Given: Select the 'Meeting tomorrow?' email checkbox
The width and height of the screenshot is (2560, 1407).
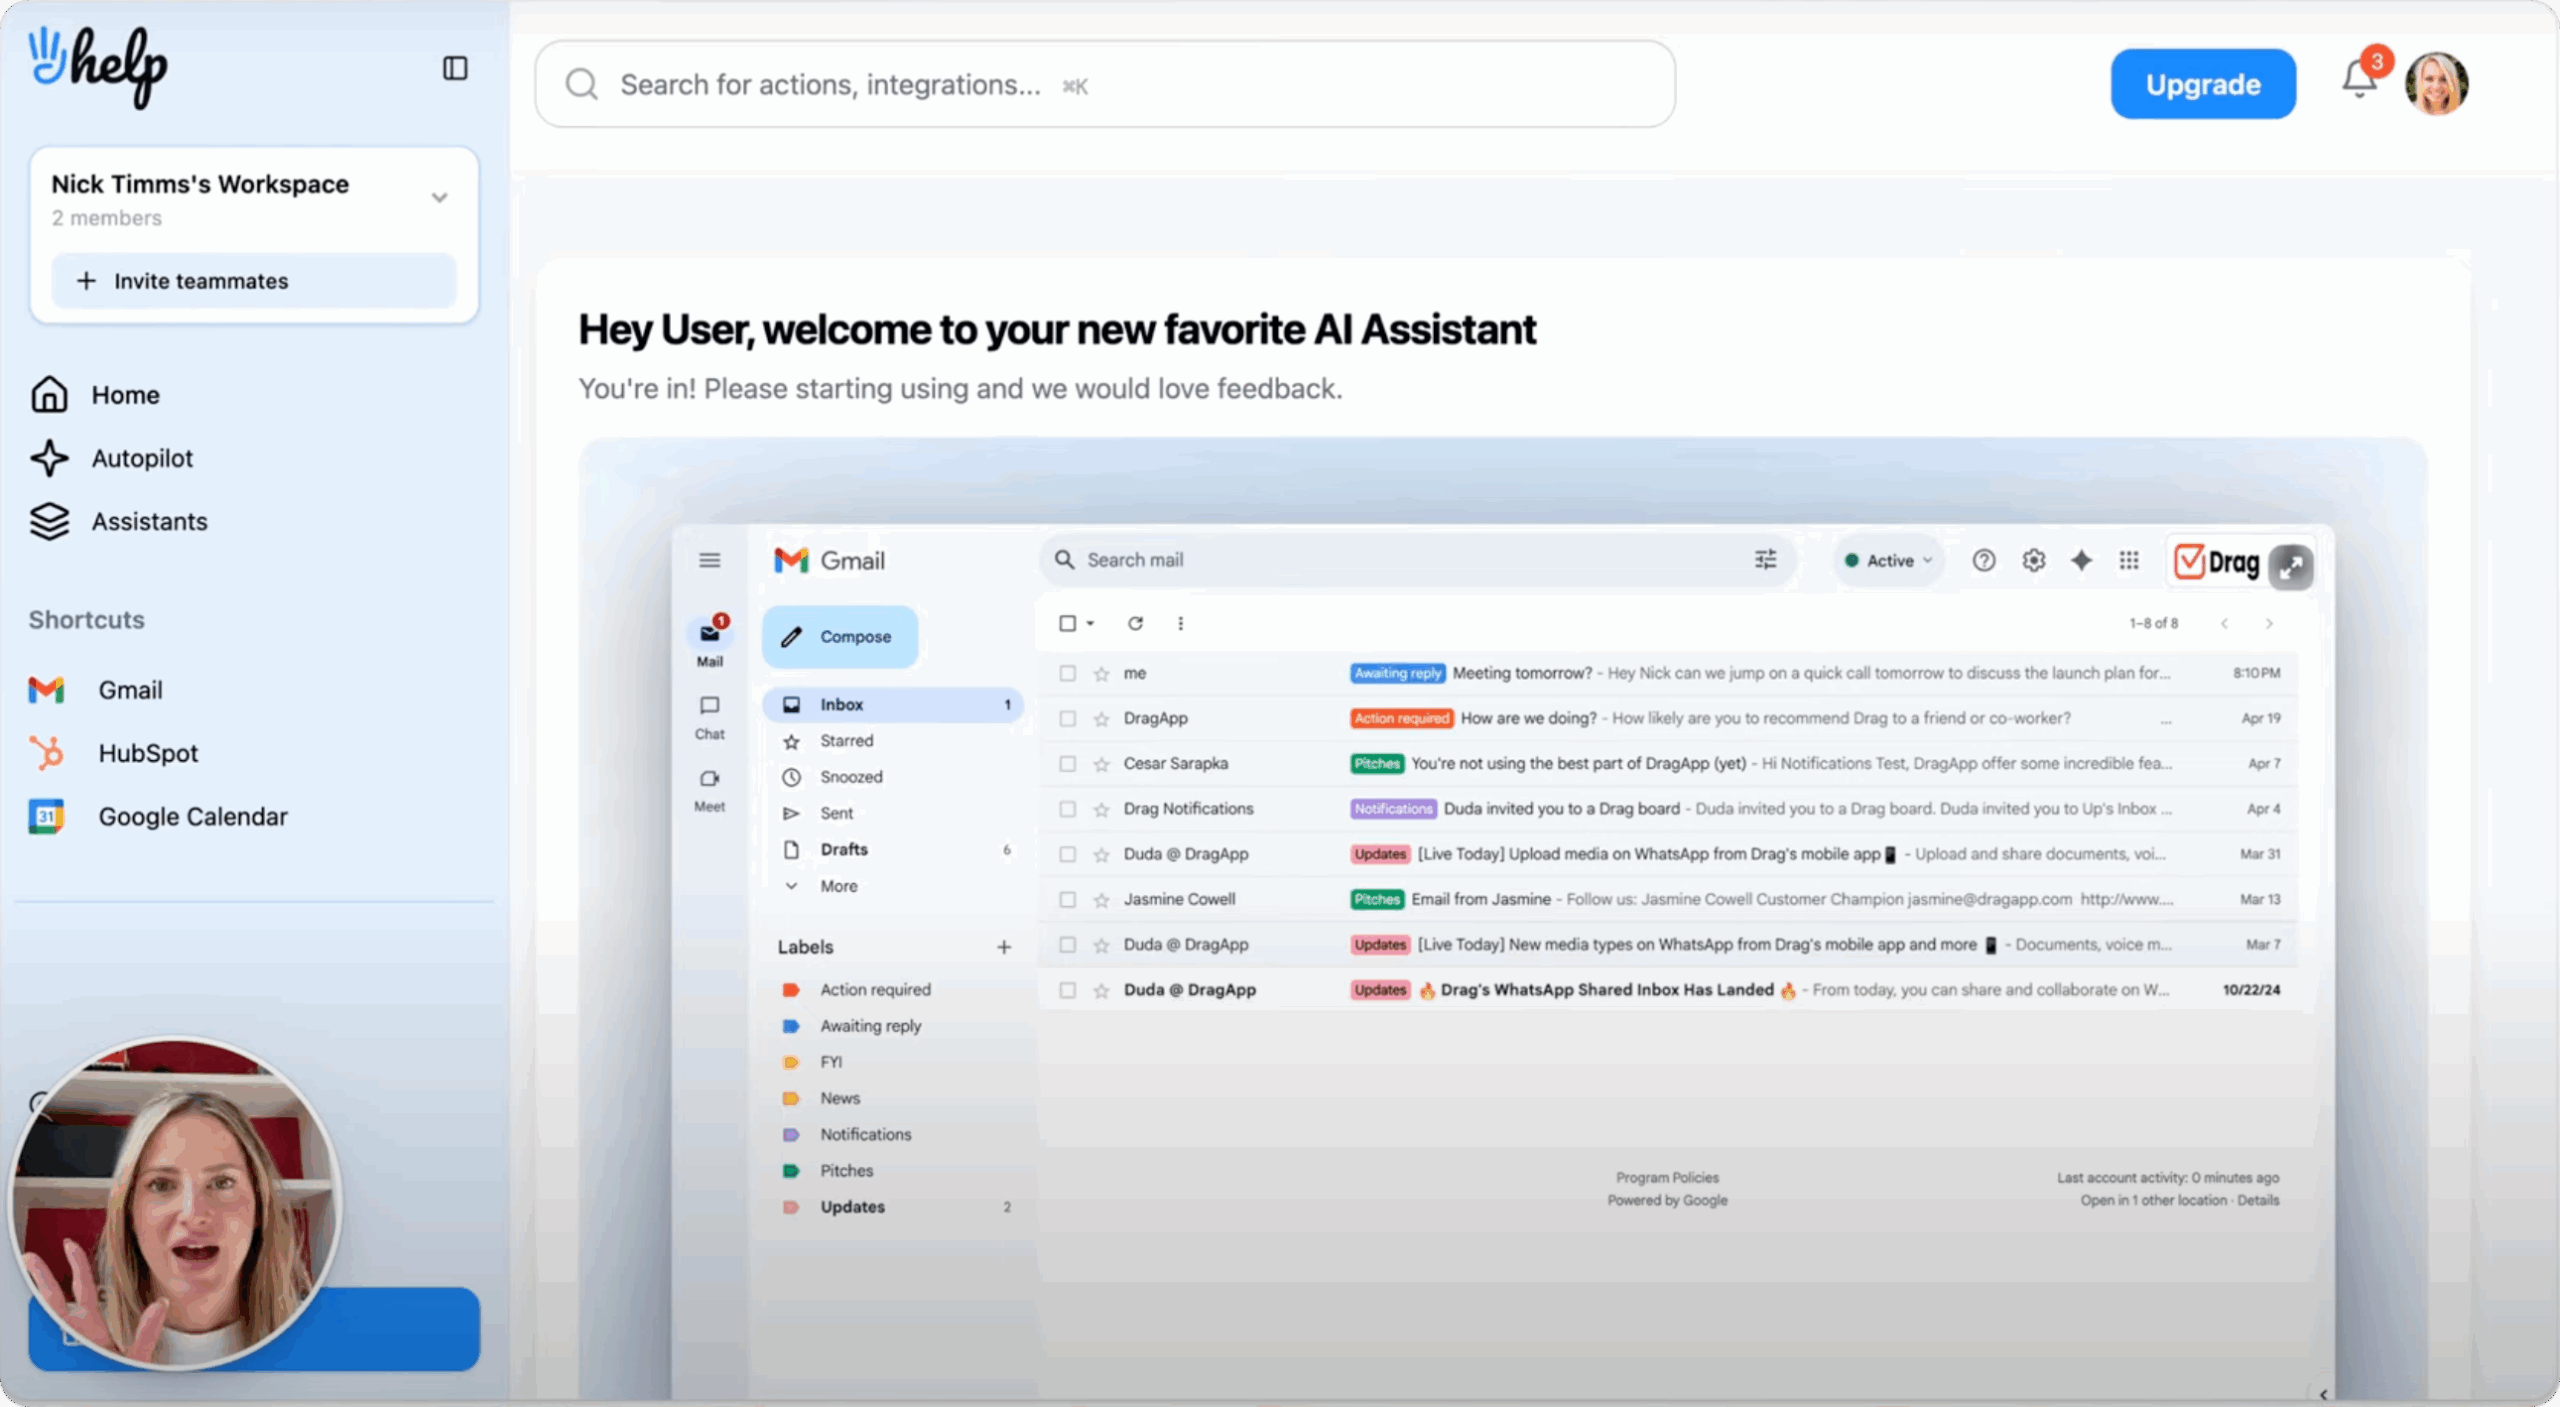Looking at the screenshot, I should point(1068,673).
